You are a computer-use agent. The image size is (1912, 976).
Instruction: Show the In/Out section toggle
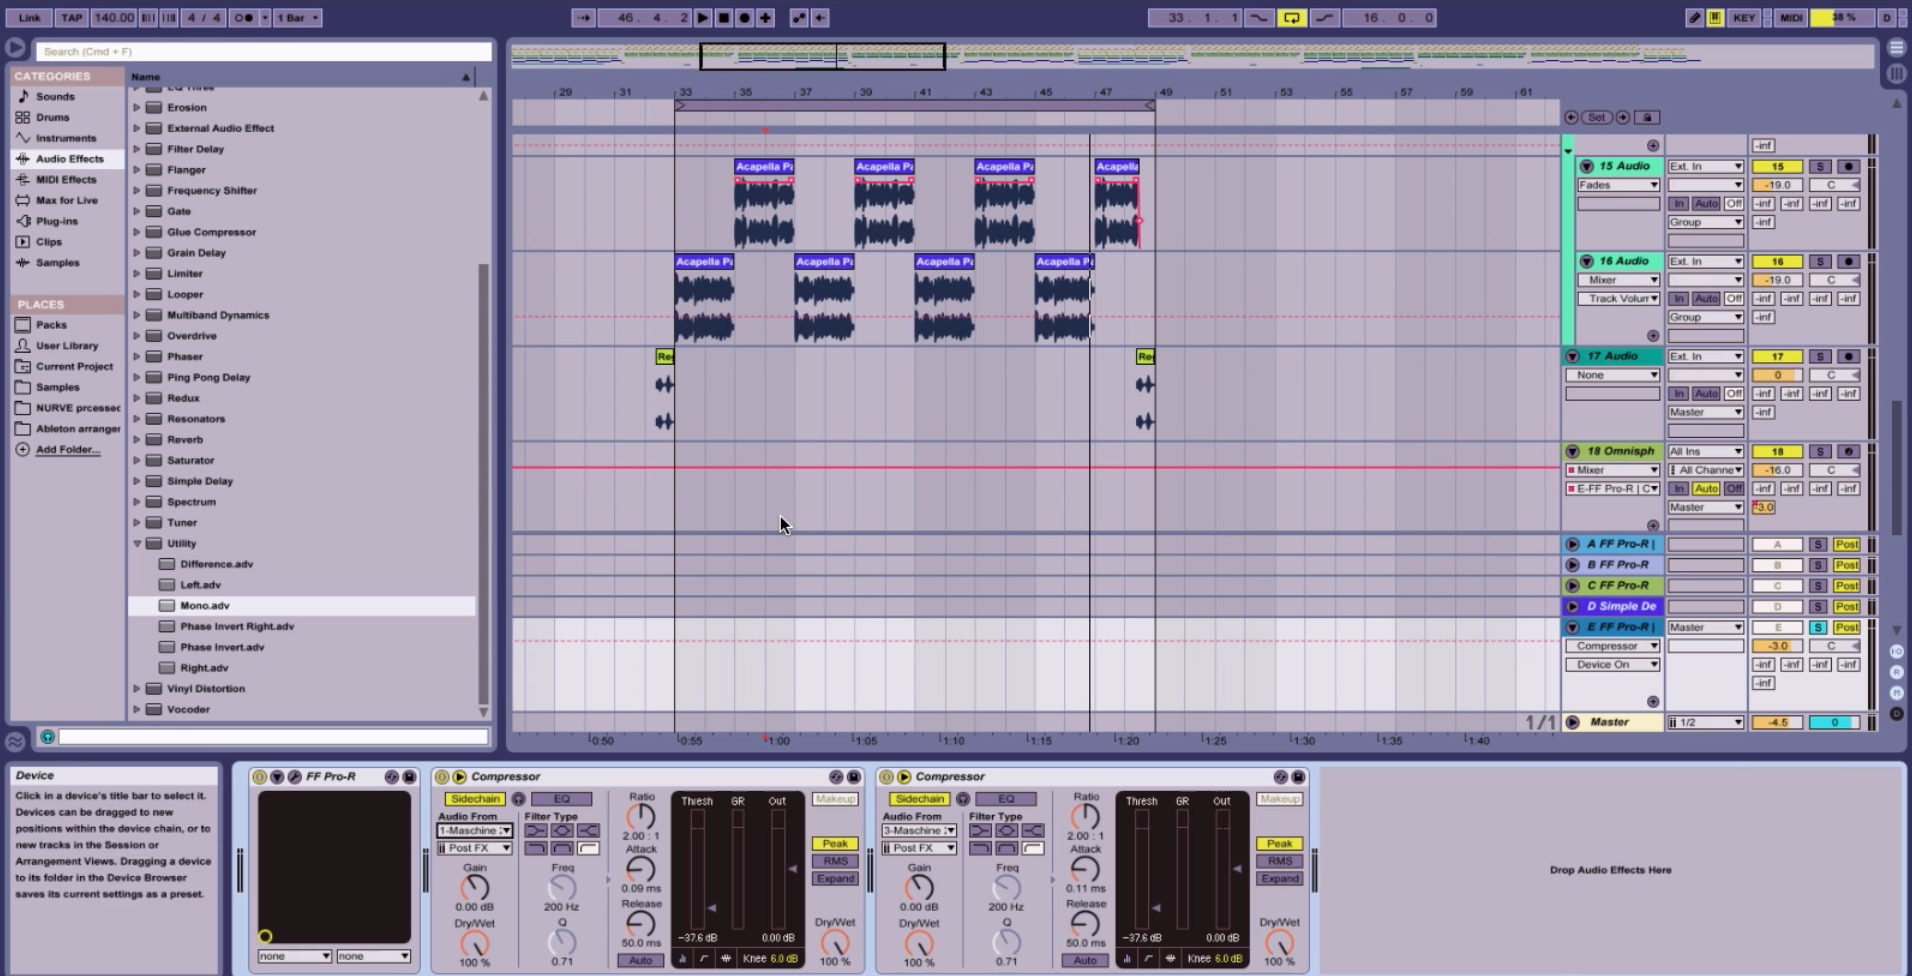click(x=1896, y=652)
